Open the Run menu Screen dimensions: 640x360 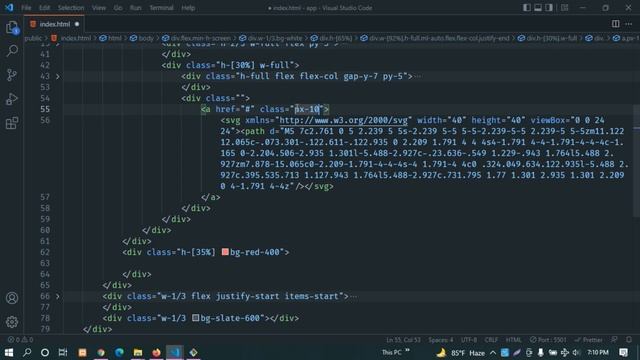point(136,8)
